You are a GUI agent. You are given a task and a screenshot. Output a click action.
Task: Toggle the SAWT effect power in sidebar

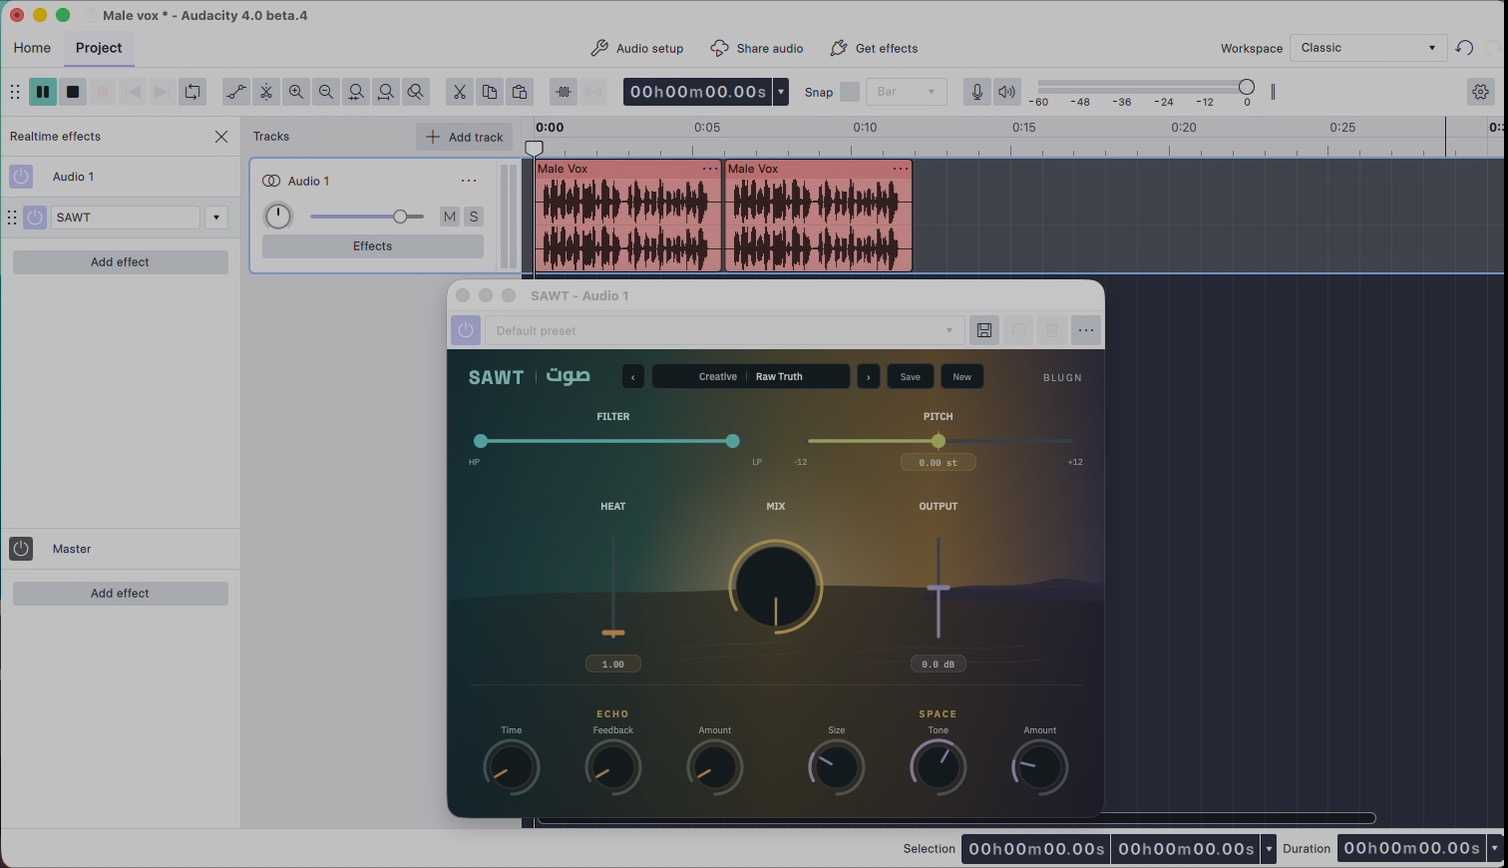pyautogui.click(x=35, y=217)
